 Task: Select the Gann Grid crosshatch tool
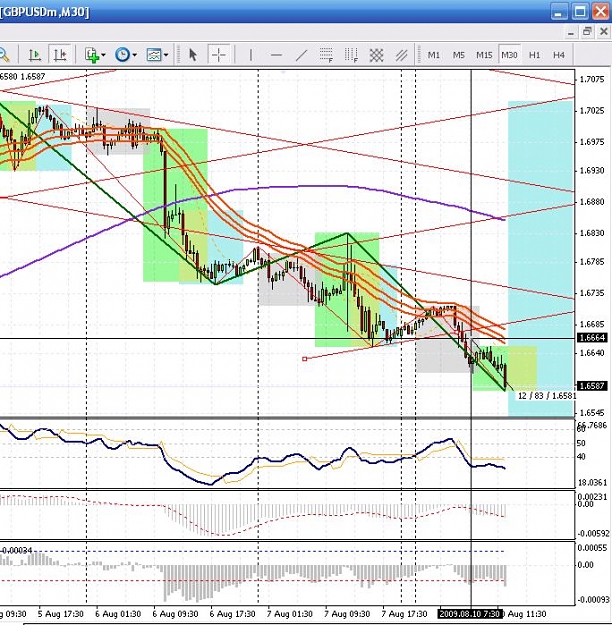pos(376,55)
